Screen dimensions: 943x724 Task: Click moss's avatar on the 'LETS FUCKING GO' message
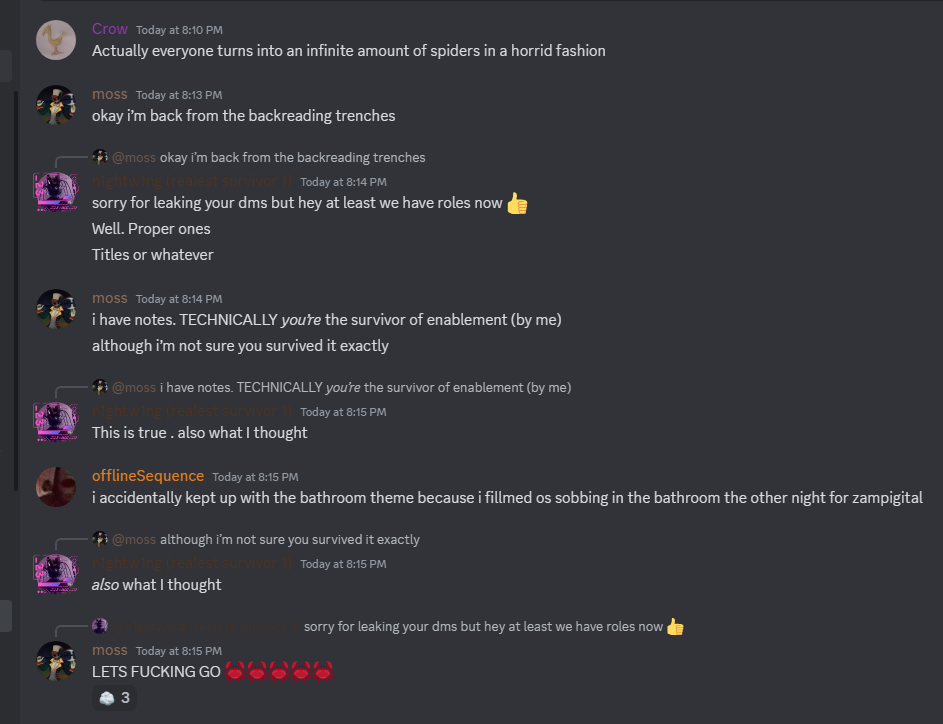(x=56, y=661)
